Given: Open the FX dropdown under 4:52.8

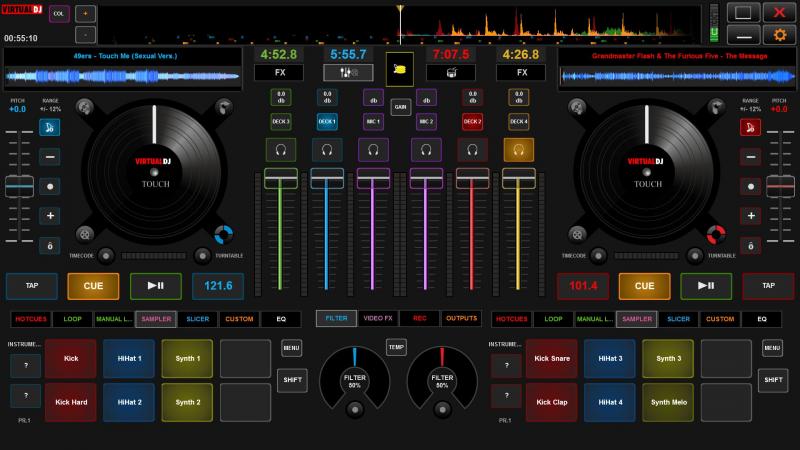Looking at the screenshot, I should (280, 73).
